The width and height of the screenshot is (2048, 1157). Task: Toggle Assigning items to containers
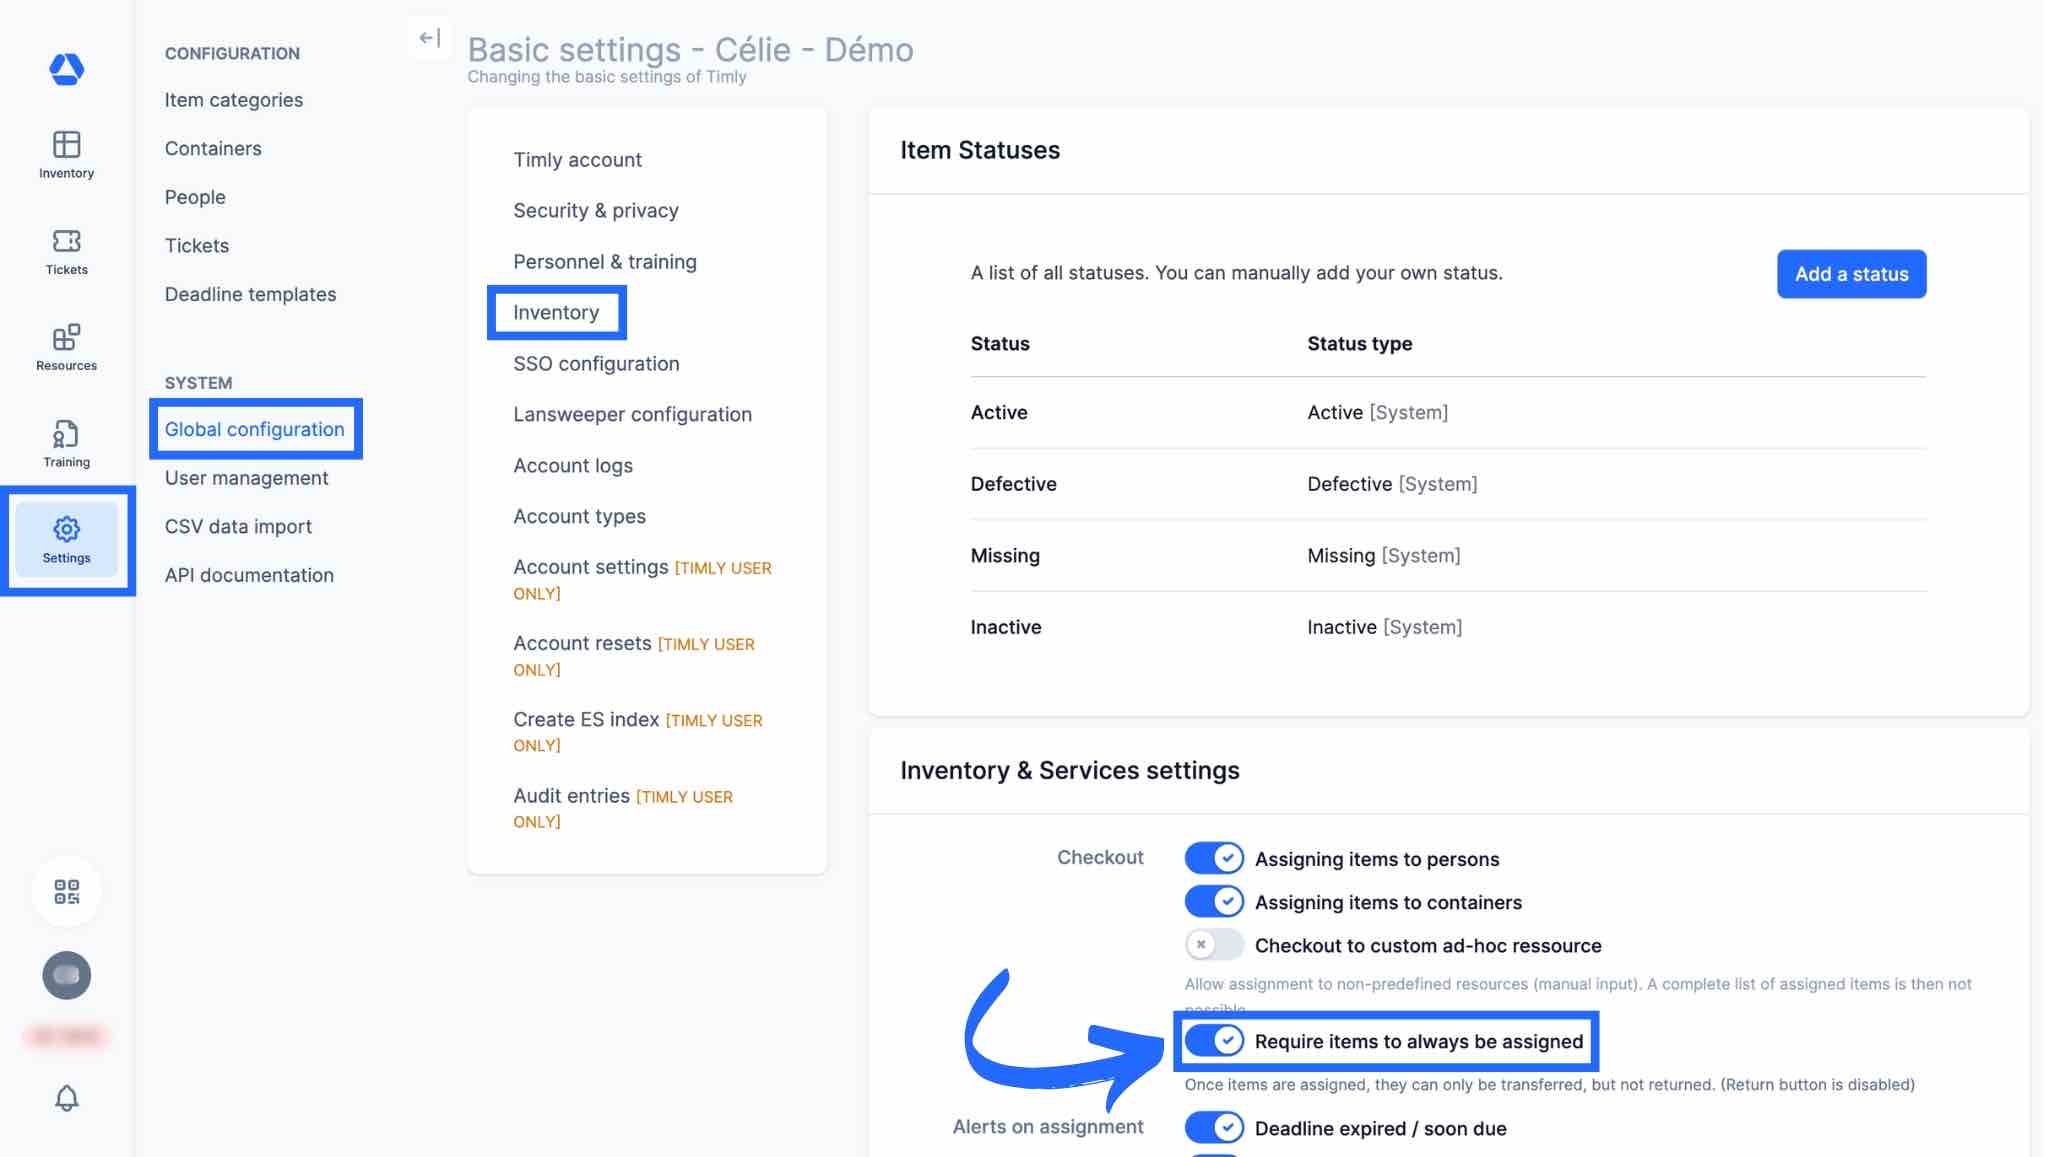coord(1214,901)
